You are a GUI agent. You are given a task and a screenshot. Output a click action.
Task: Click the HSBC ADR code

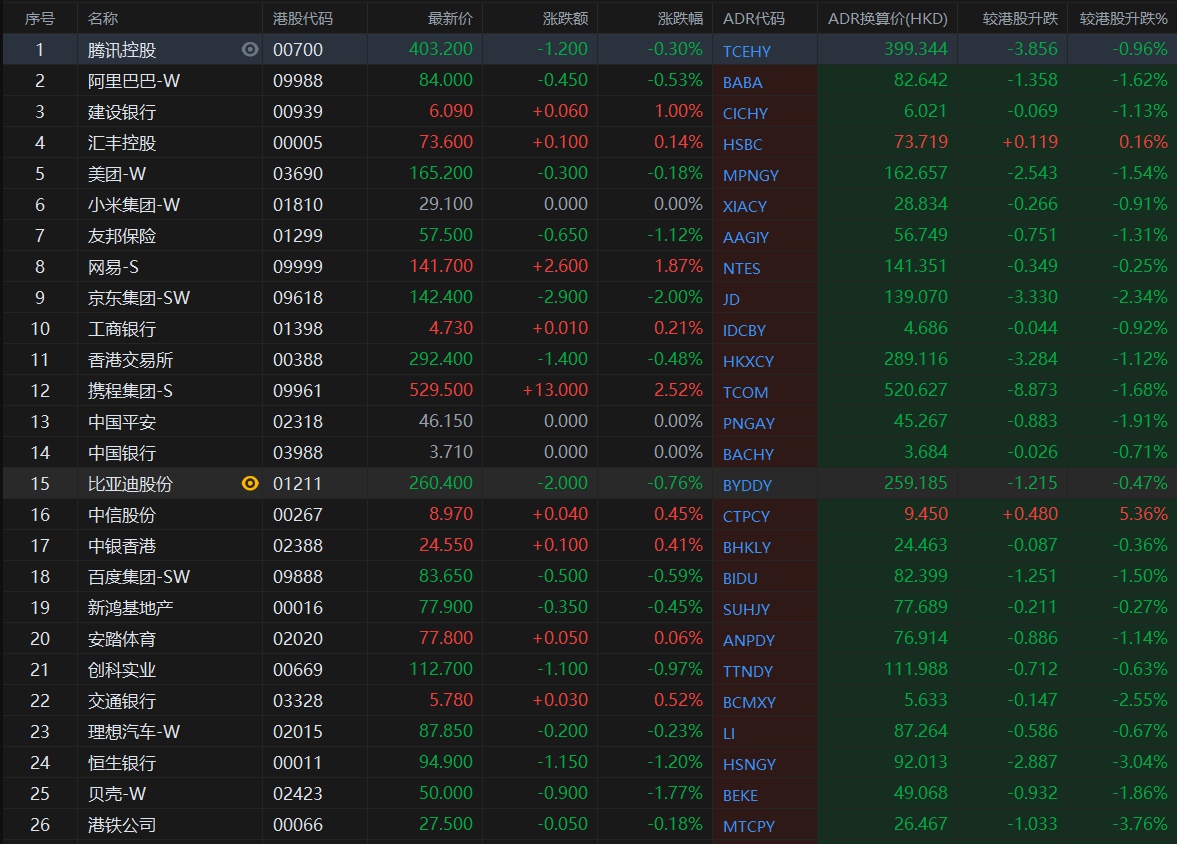coord(743,144)
